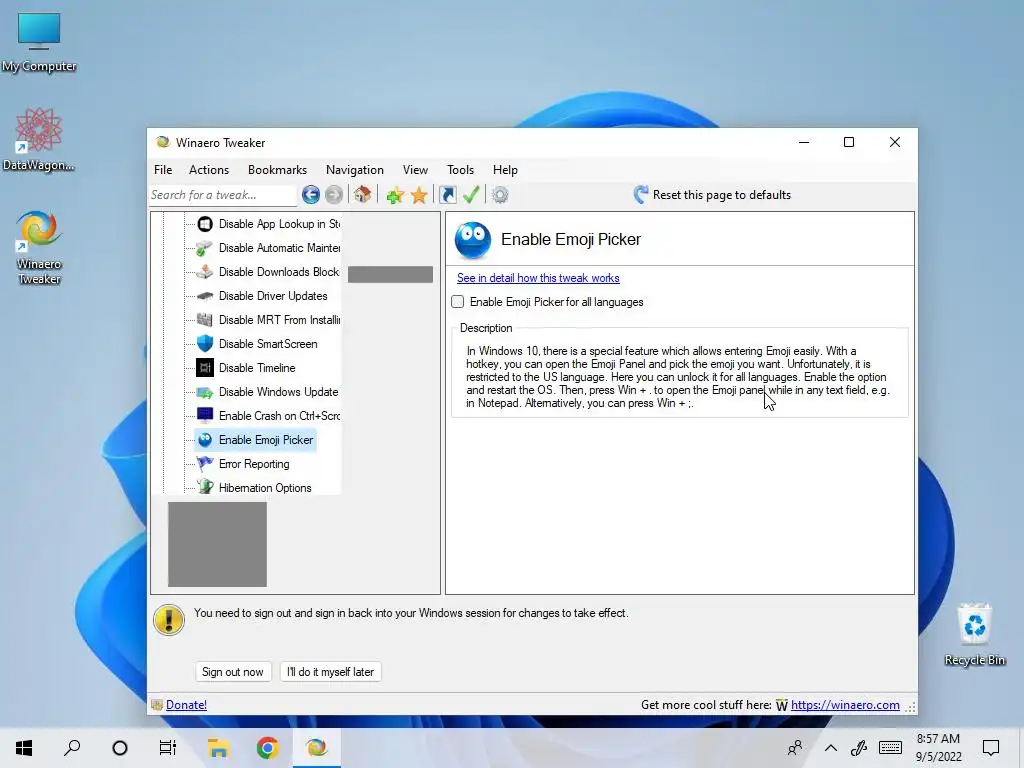
Task: Click the green checkmark toolbar icon
Action: pyautogui.click(x=471, y=195)
